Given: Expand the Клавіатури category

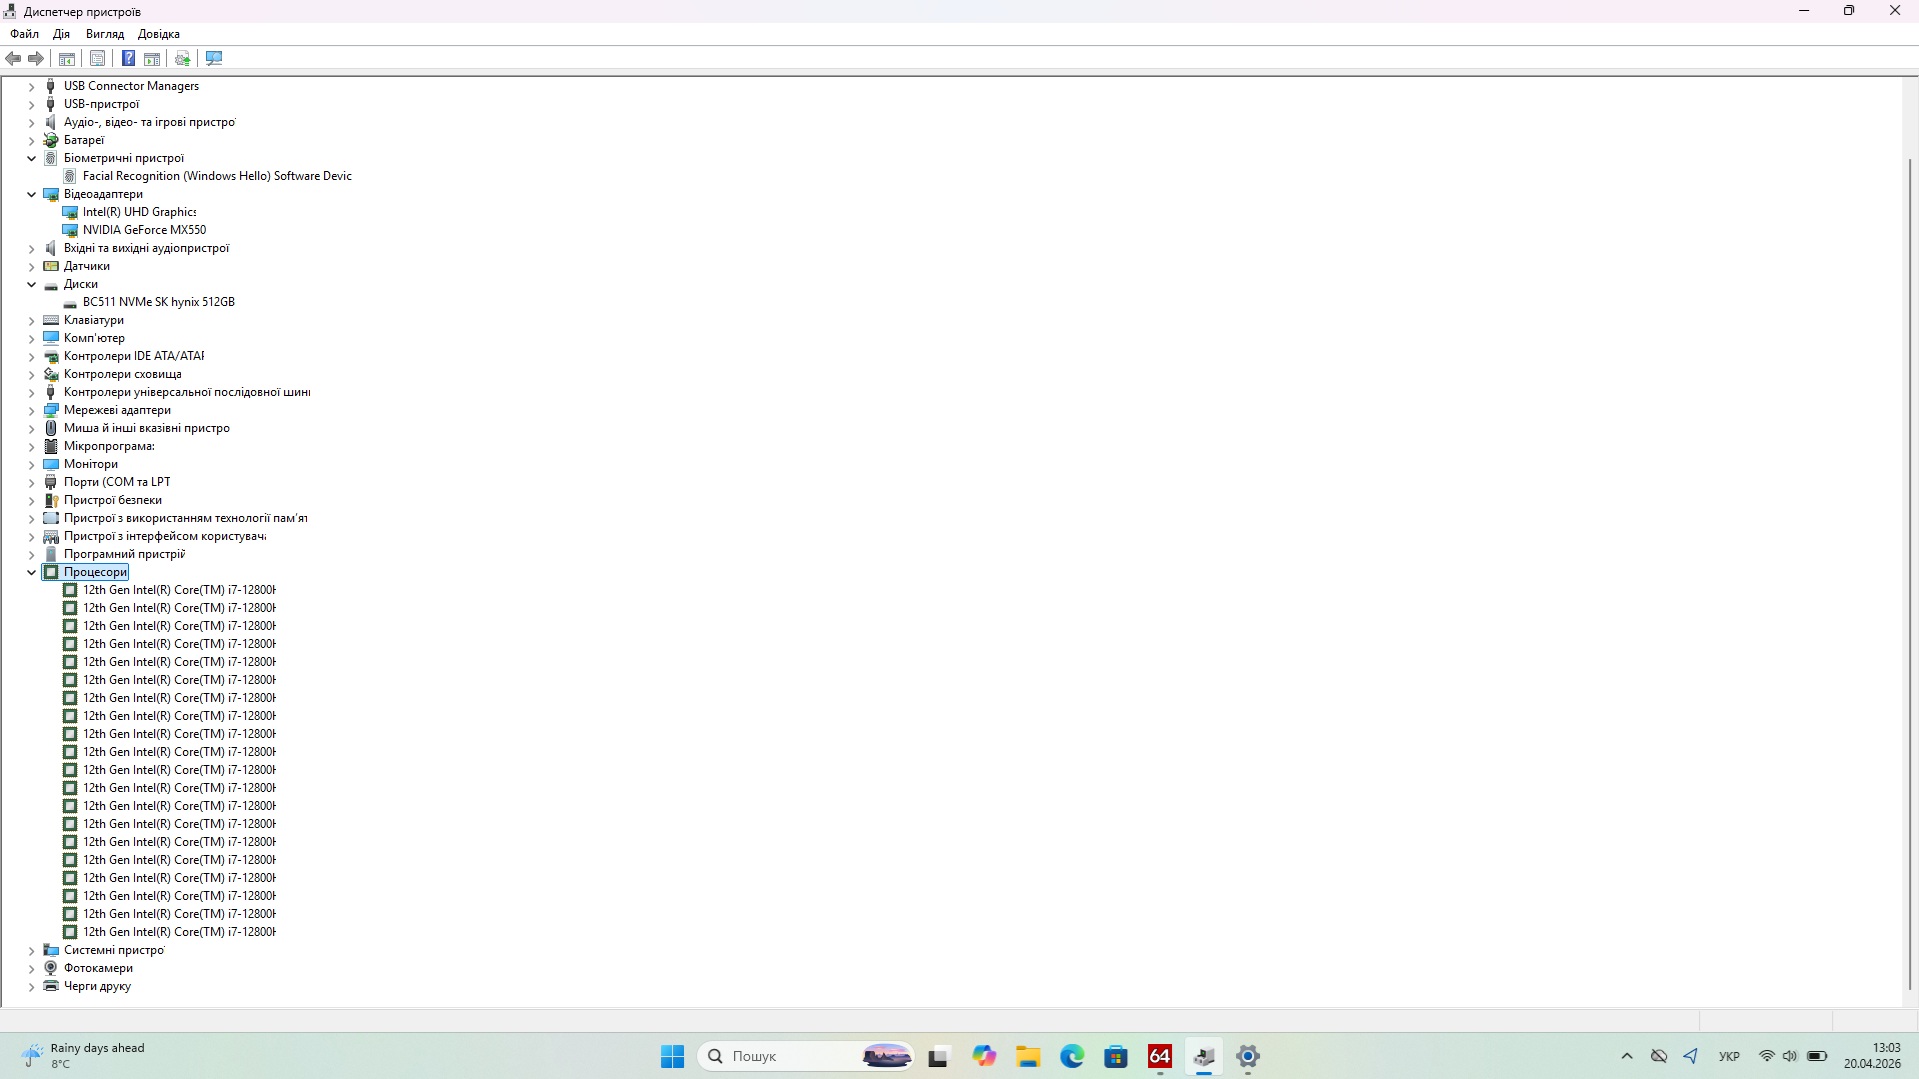Looking at the screenshot, I should (31, 321).
